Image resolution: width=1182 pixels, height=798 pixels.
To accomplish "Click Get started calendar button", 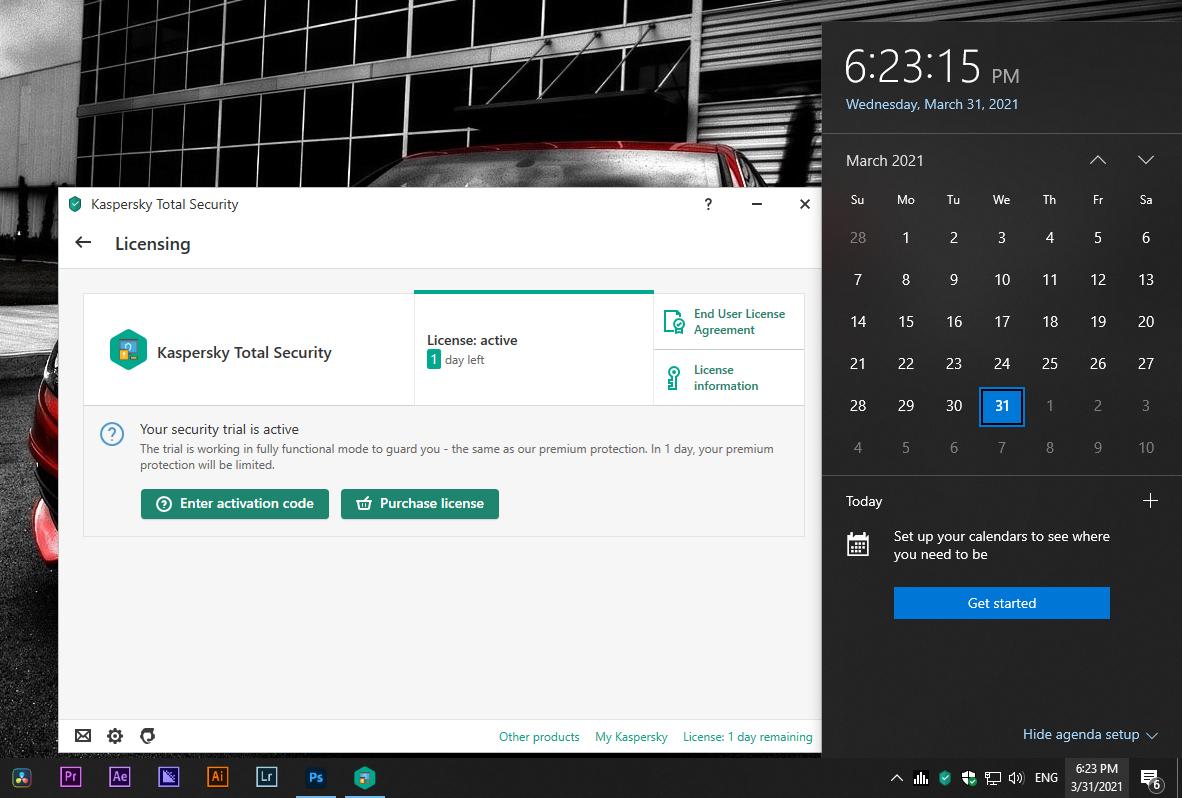I will pyautogui.click(x=1001, y=603).
